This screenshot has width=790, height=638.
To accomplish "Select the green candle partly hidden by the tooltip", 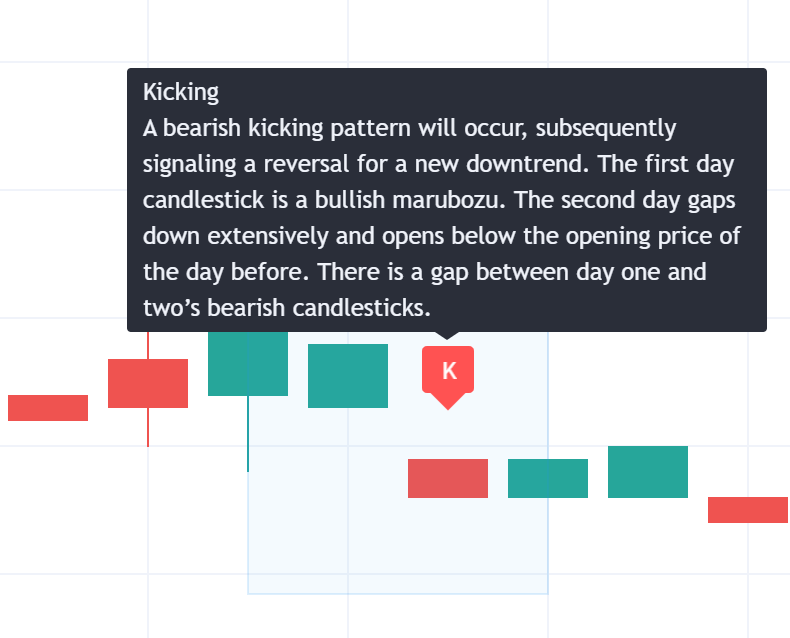I will 248,364.
